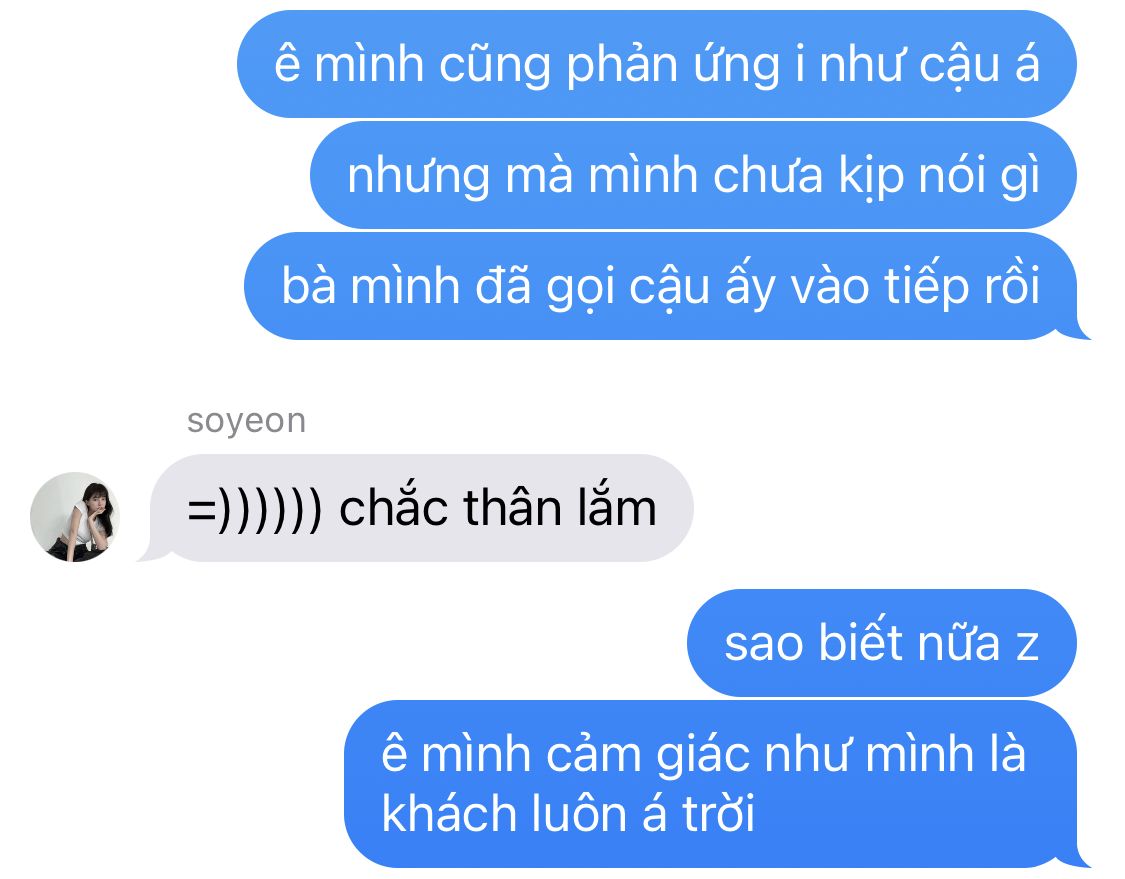Select the message 'sao biết nữa z'
The image size is (1125, 879).
[x=882, y=643]
